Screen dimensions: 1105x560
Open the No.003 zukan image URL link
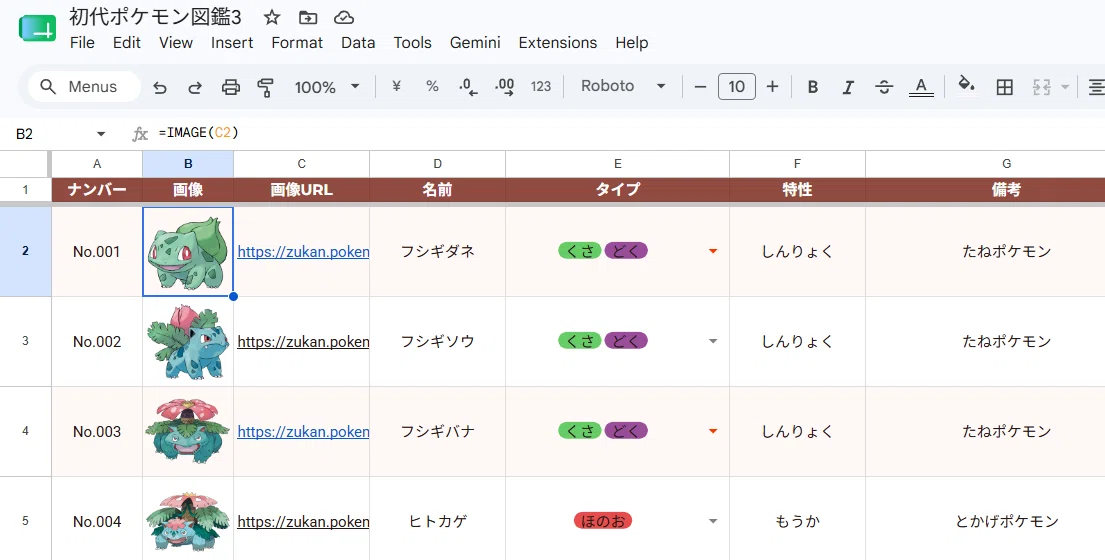tap(303, 431)
